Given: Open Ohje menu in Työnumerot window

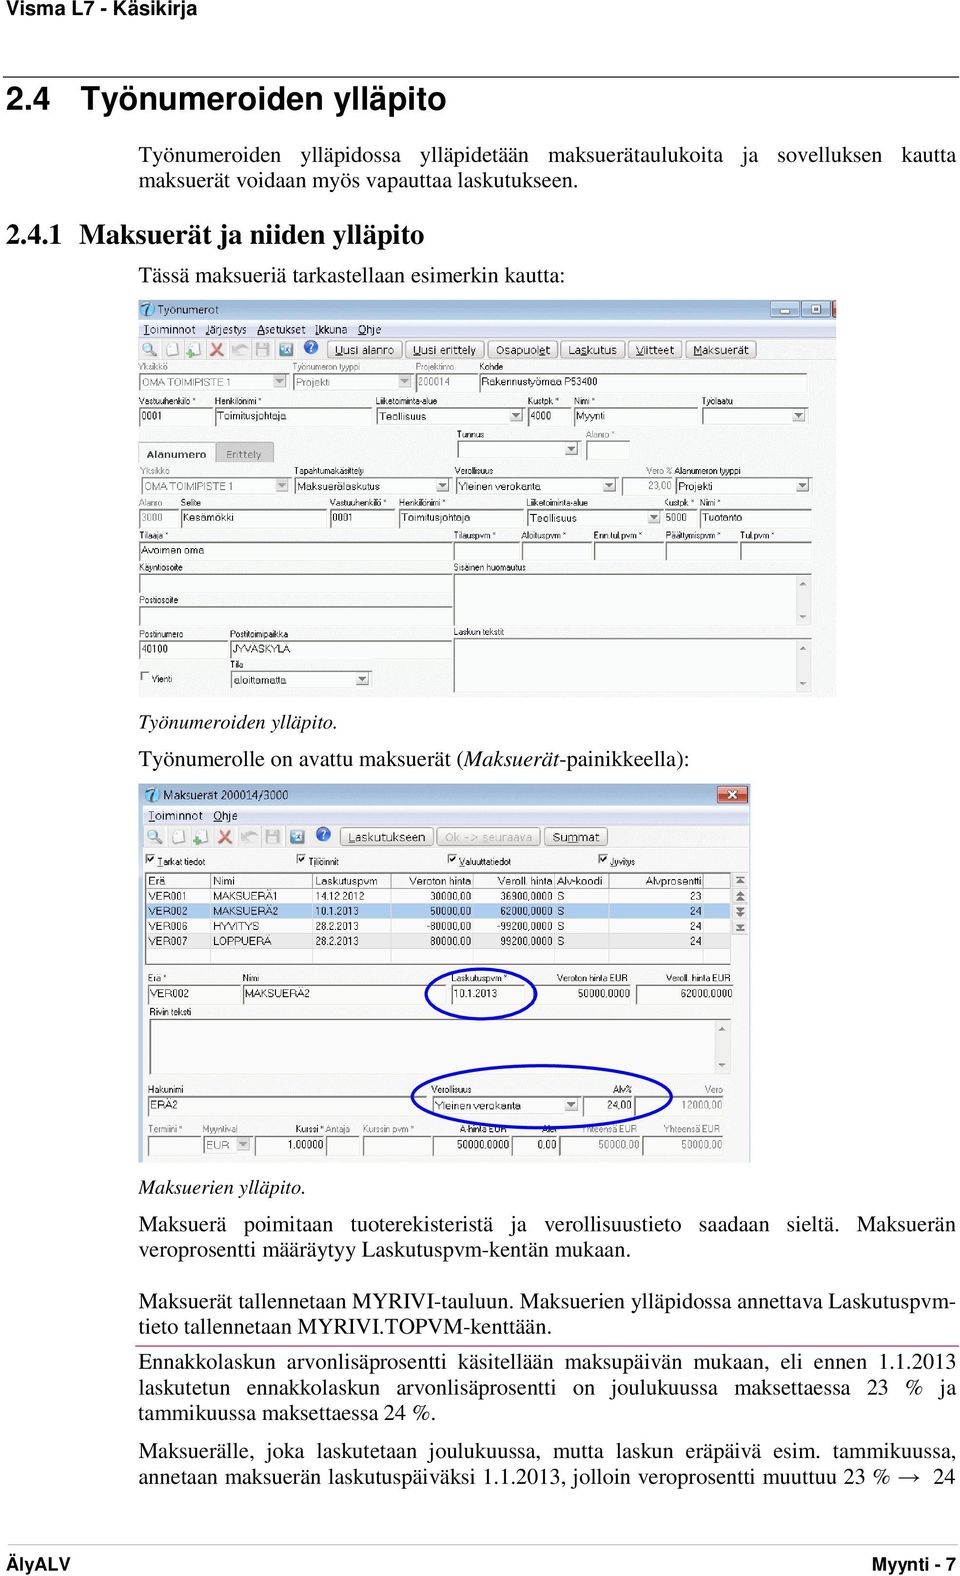Looking at the screenshot, I should click(x=370, y=329).
